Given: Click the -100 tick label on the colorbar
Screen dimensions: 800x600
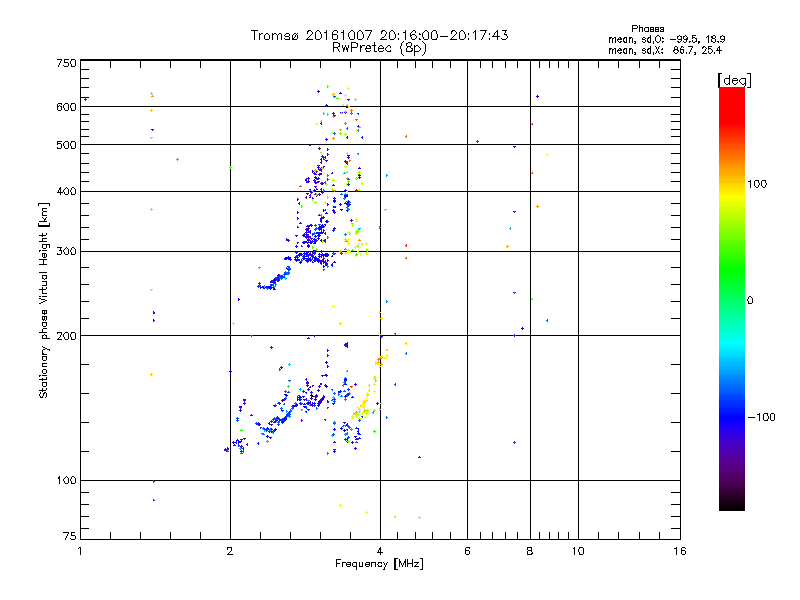Looking at the screenshot, I should (761, 417).
